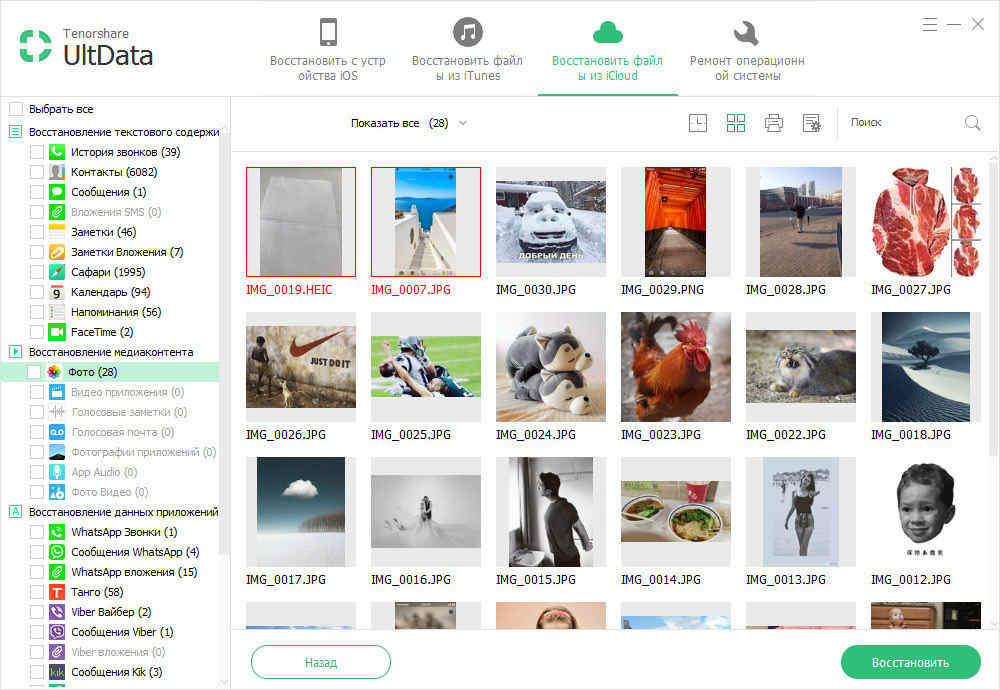Screen dimensions: 1000x690
Task: Switch to grid thumbnail view icon
Action: 735,123
